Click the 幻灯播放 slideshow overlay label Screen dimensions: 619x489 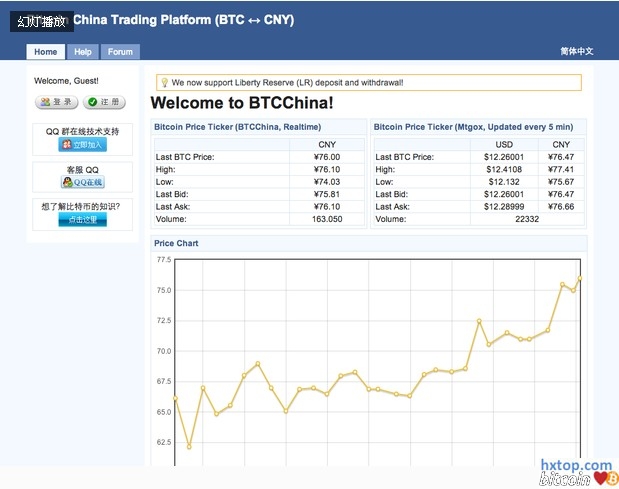pyautogui.click(x=42, y=20)
